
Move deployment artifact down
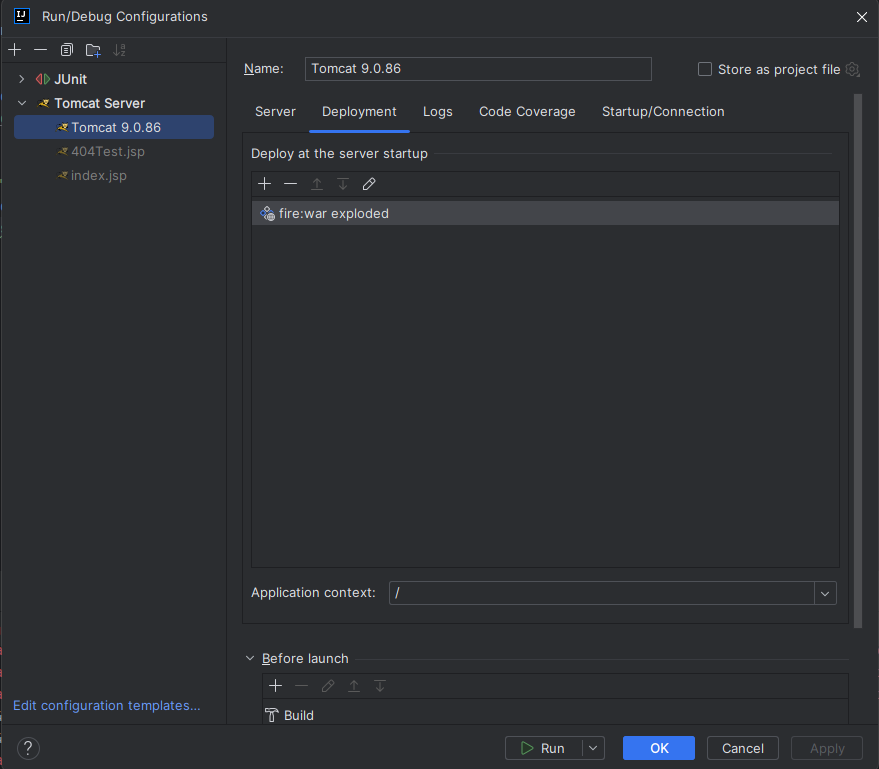[343, 184]
